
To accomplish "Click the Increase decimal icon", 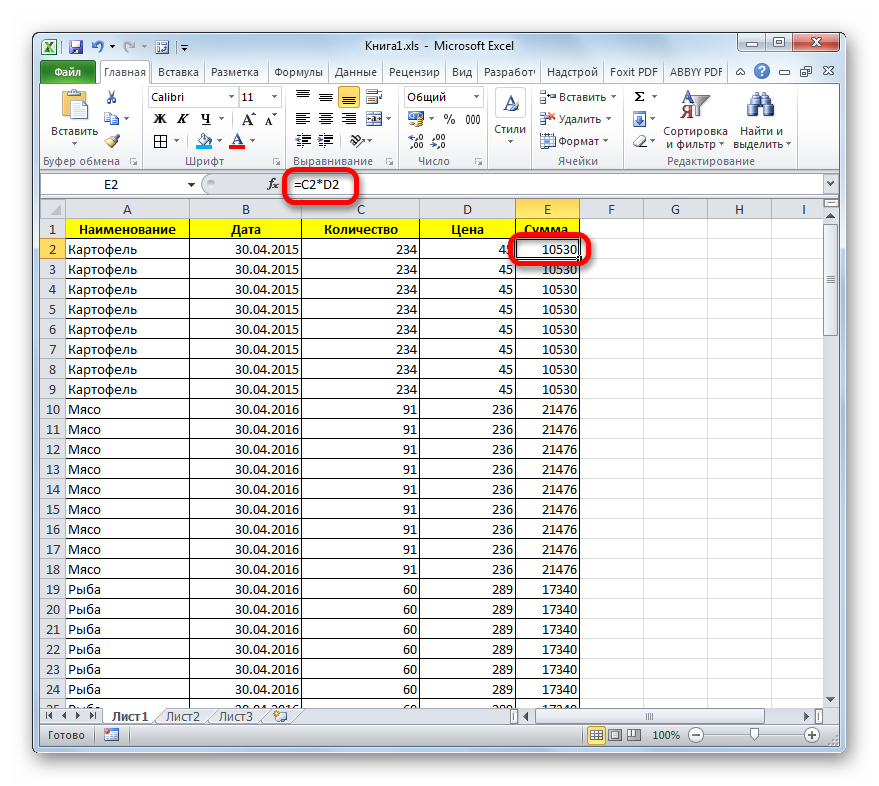I will (x=415, y=141).
